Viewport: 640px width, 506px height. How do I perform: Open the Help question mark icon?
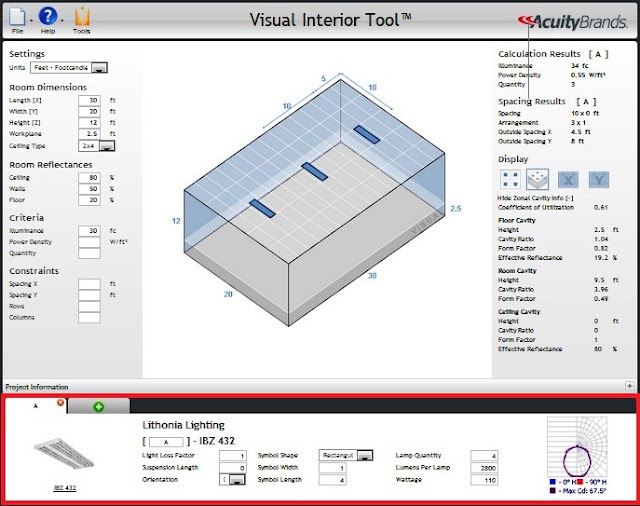click(x=47, y=17)
